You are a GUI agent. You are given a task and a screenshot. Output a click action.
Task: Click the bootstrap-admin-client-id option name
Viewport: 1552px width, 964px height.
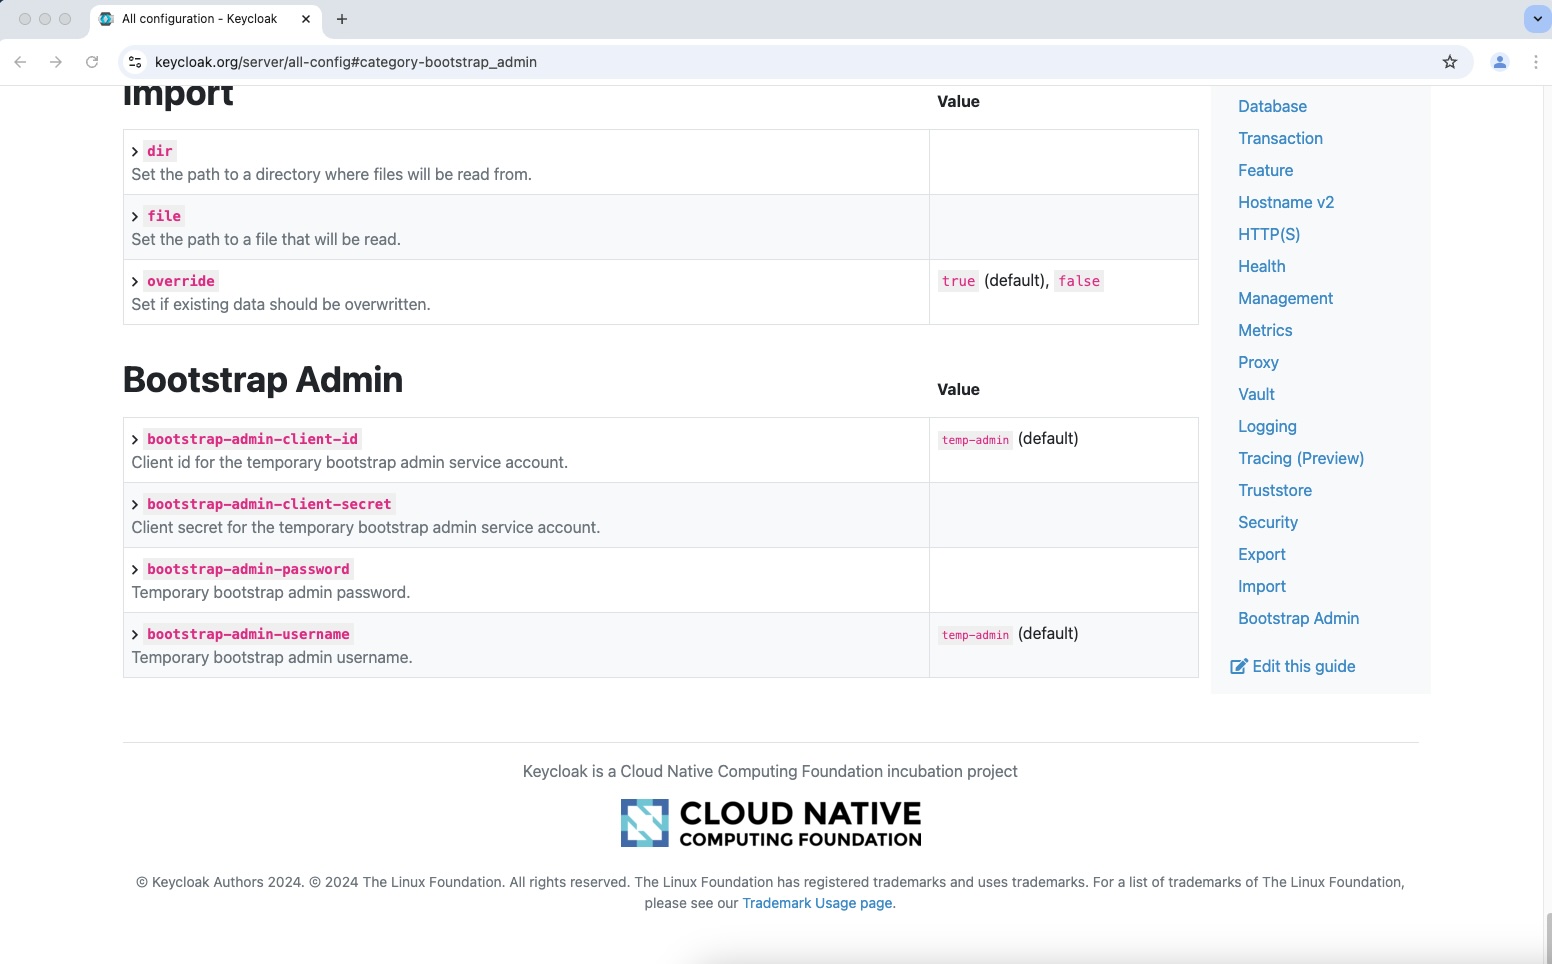point(252,439)
